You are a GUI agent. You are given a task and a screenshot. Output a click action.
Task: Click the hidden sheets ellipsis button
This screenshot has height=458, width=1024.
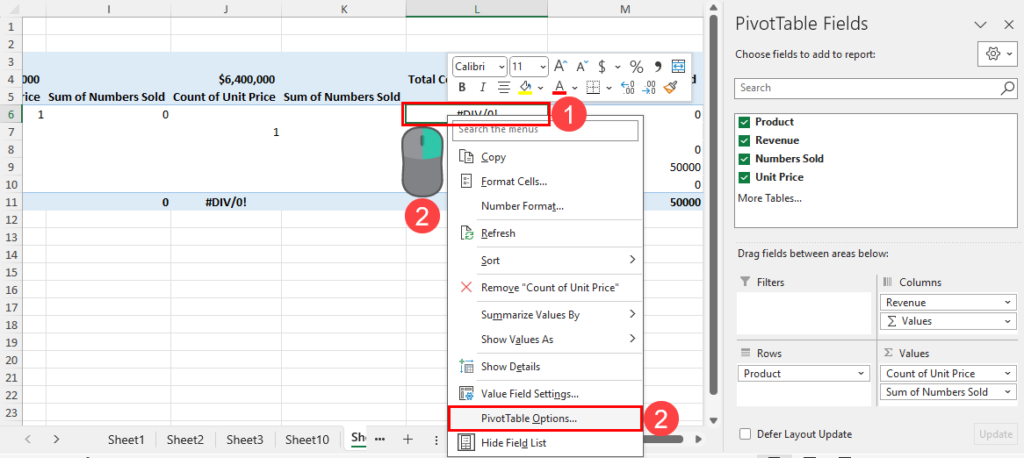click(381, 439)
